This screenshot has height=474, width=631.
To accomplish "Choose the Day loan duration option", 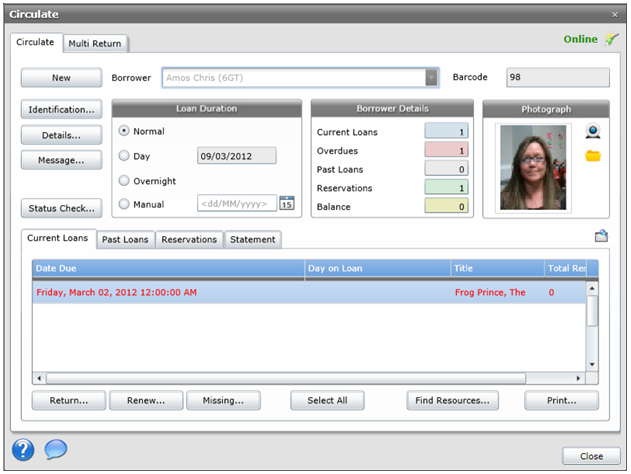I will (x=125, y=156).
